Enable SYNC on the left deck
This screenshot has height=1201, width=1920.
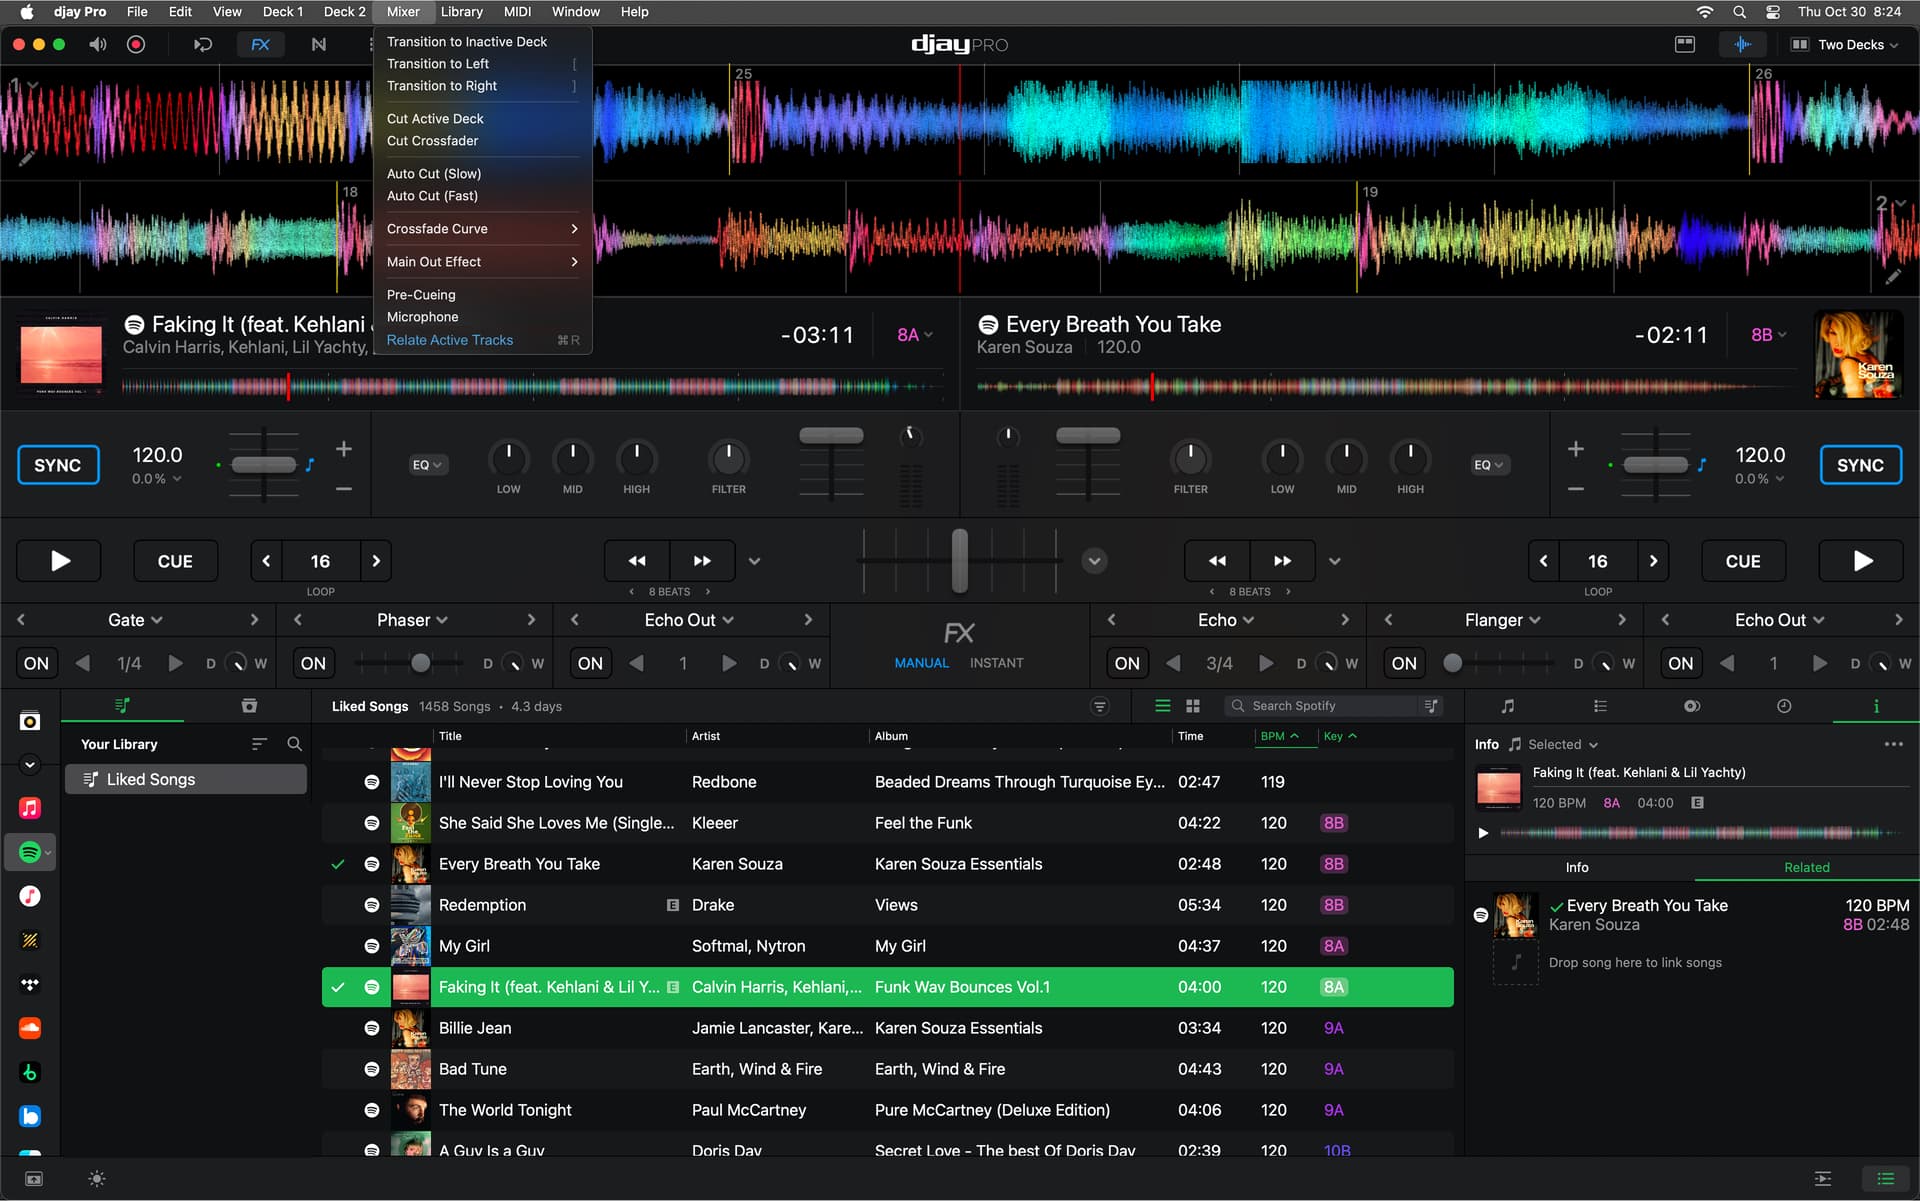pyautogui.click(x=58, y=465)
